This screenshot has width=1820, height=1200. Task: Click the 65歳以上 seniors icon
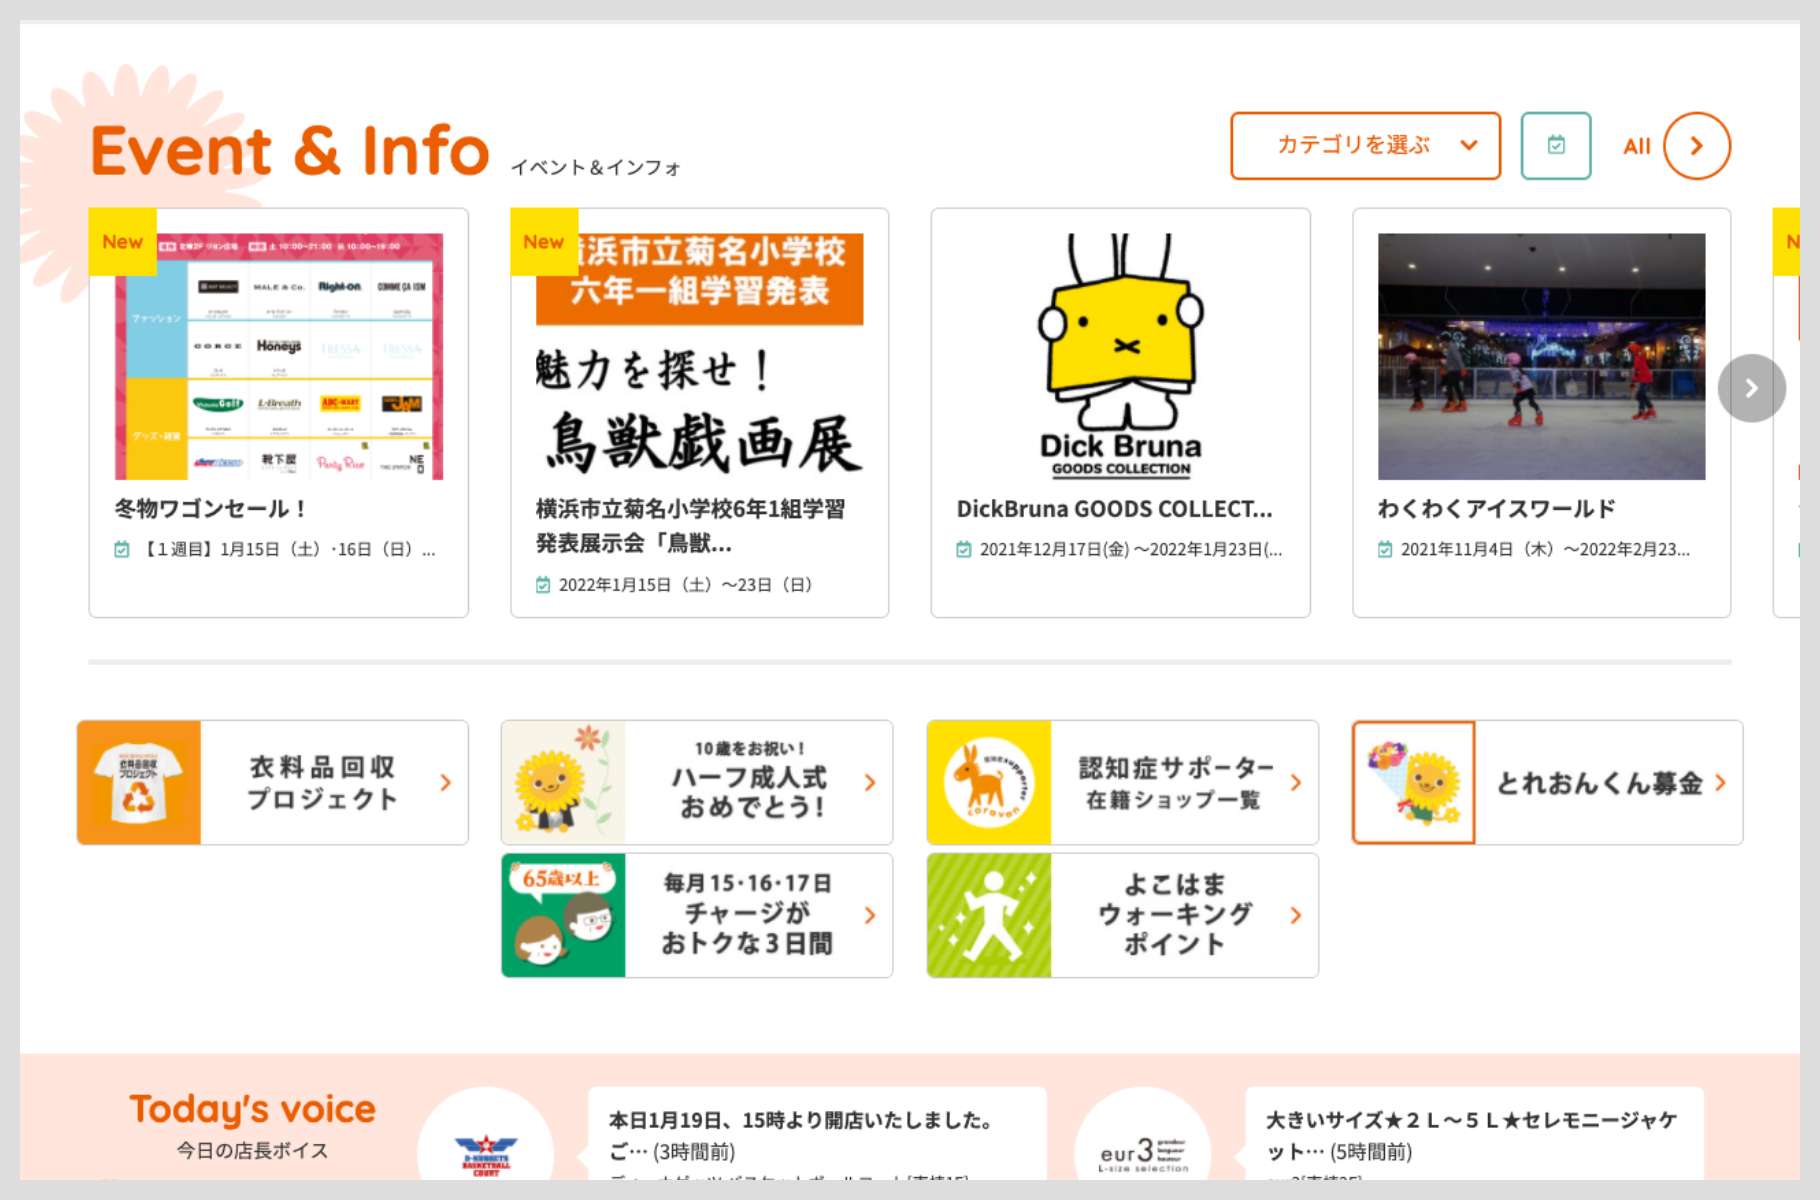click(563, 915)
